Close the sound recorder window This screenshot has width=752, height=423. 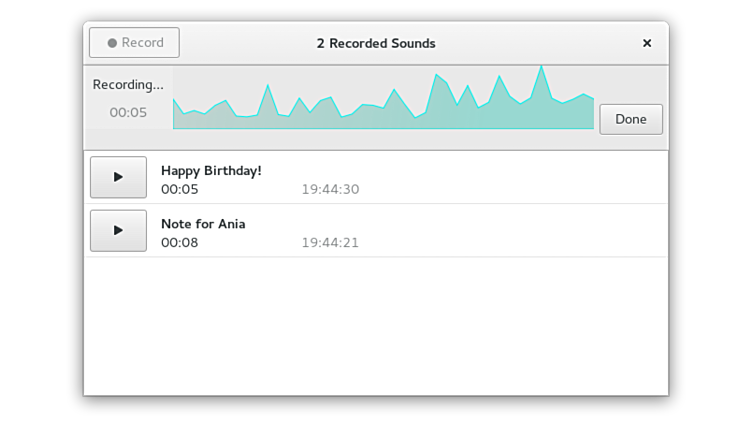(x=647, y=43)
